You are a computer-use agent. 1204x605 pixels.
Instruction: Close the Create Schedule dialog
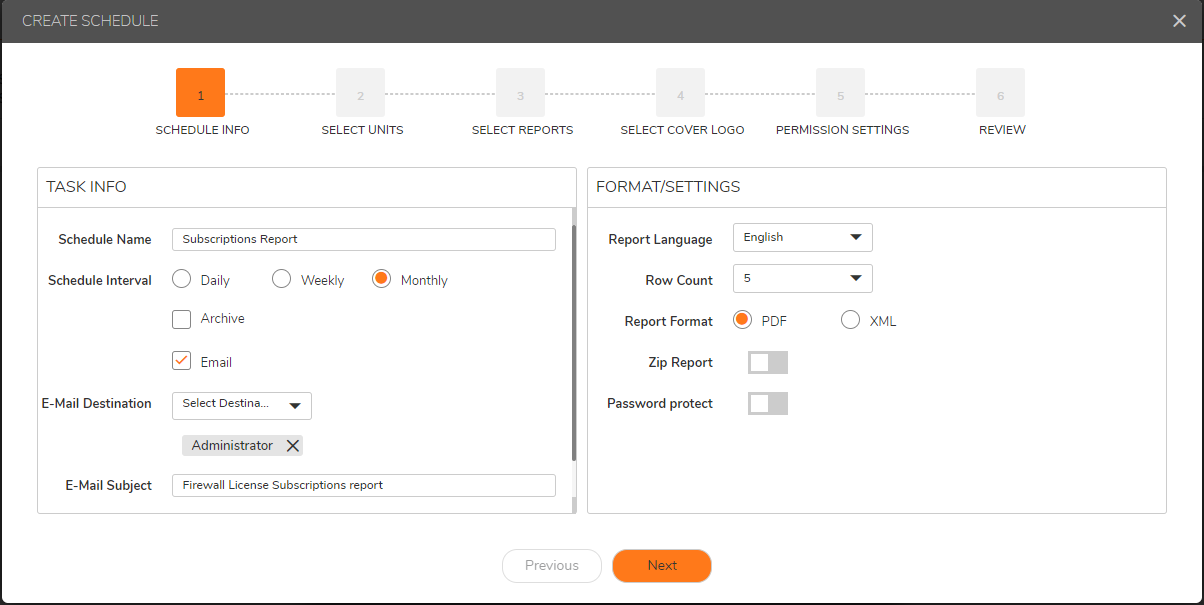tap(1179, 21)
